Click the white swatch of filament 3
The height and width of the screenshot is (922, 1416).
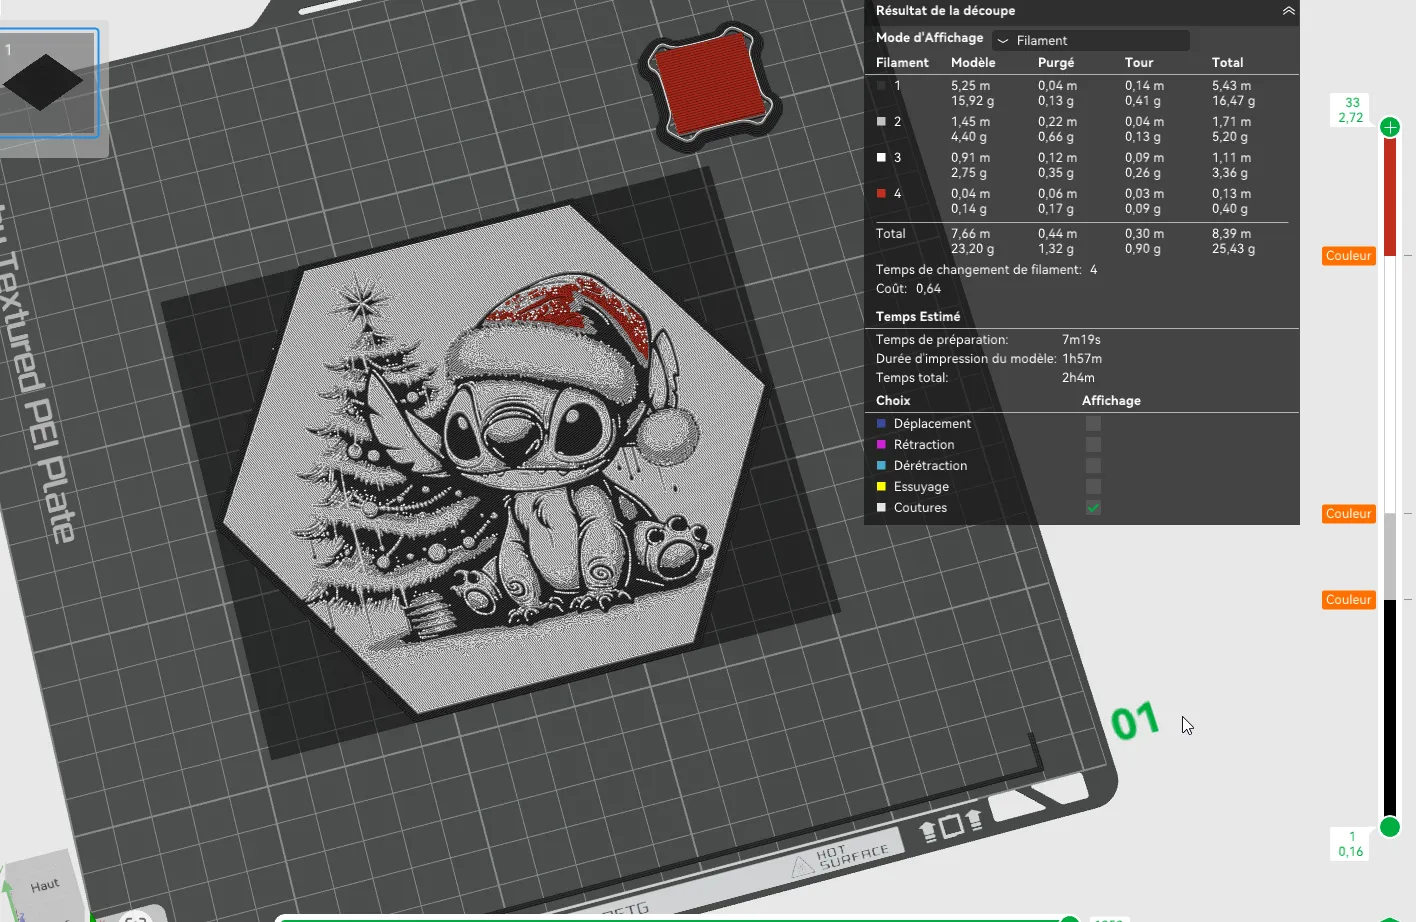point(881,158)
